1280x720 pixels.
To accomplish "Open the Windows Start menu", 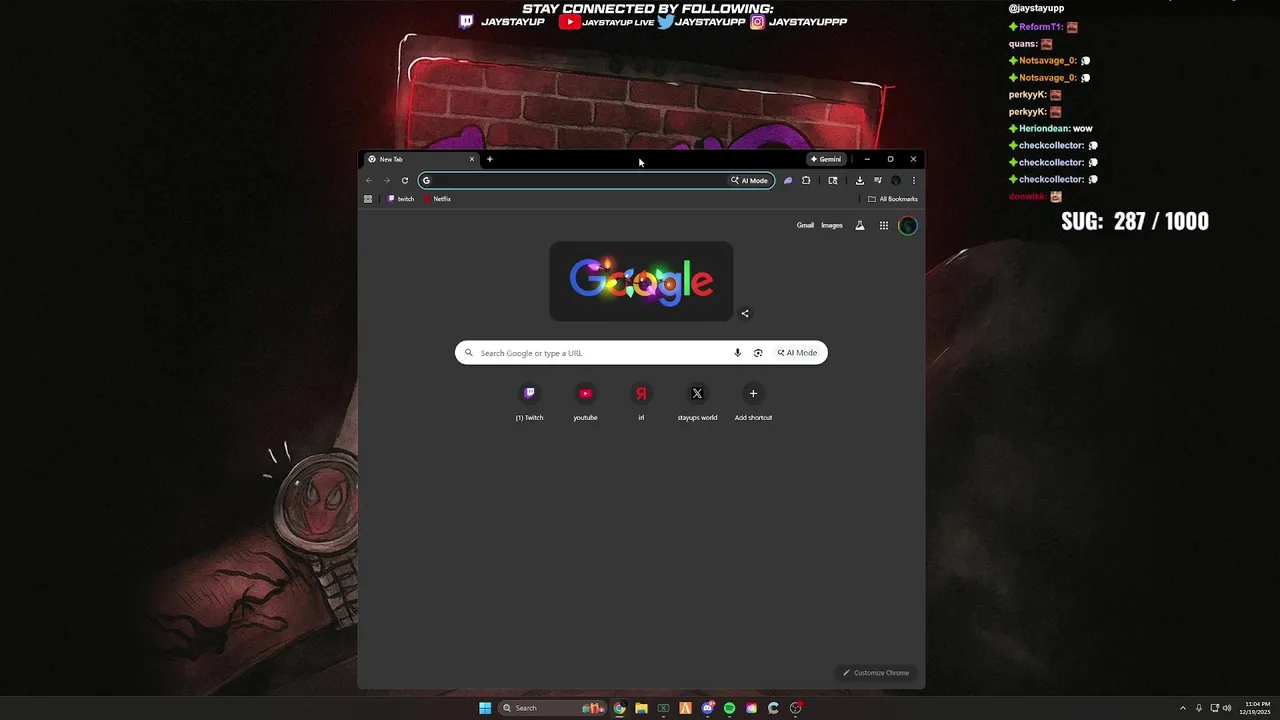I will (x=485, y=708).
